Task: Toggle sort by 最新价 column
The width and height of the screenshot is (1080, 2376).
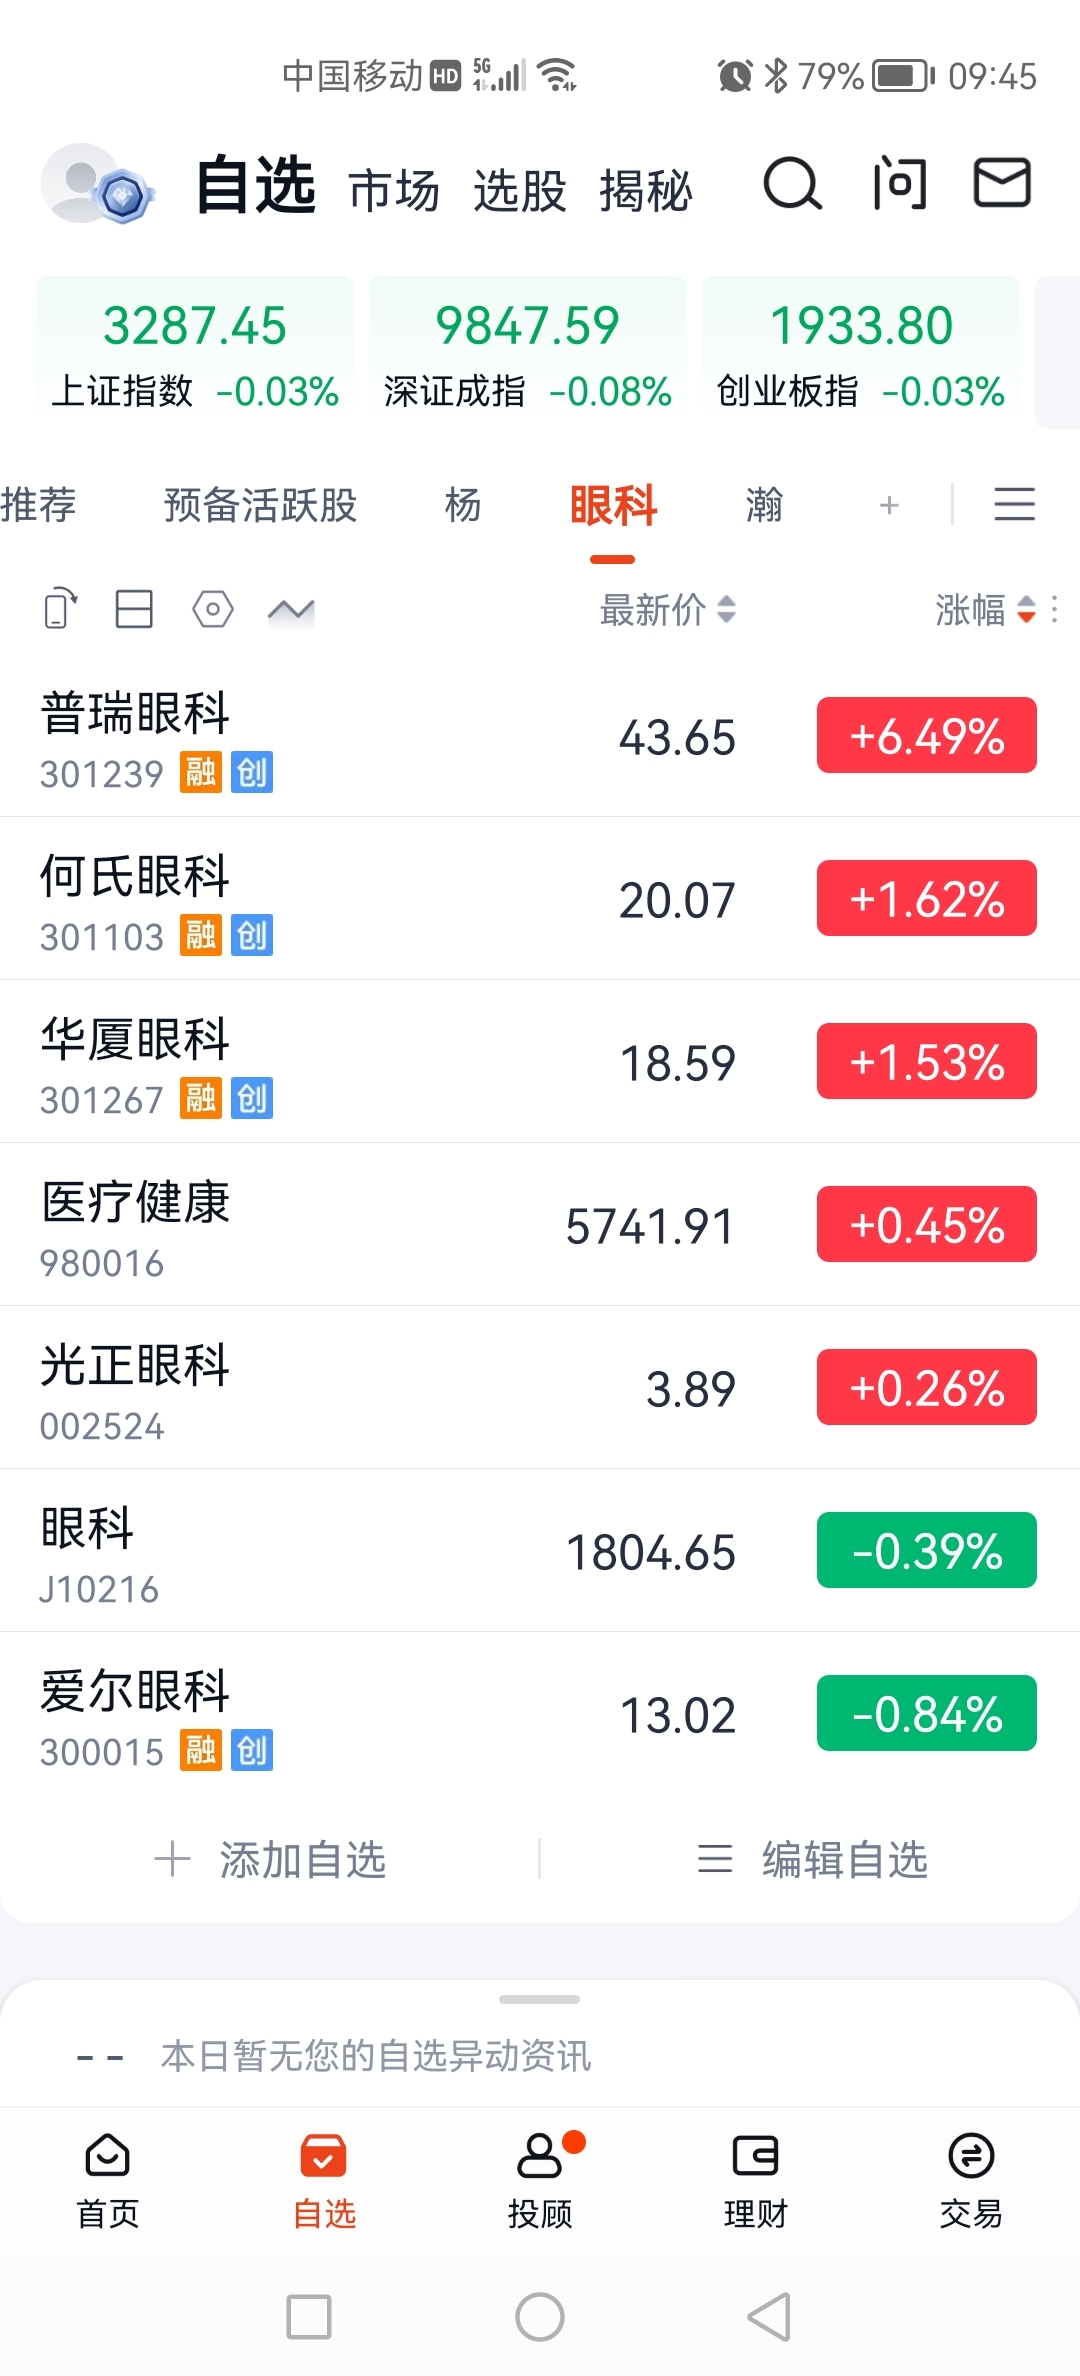Action: point(668,609)
